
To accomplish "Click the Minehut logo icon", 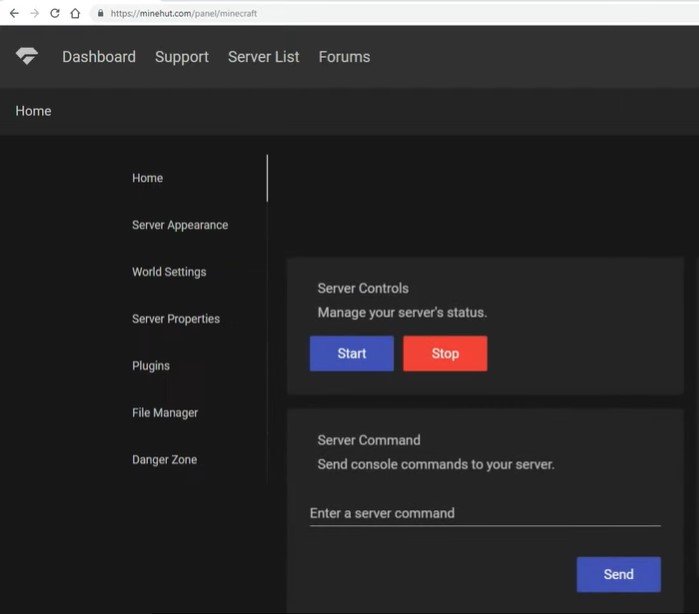I will coord(27,57).
